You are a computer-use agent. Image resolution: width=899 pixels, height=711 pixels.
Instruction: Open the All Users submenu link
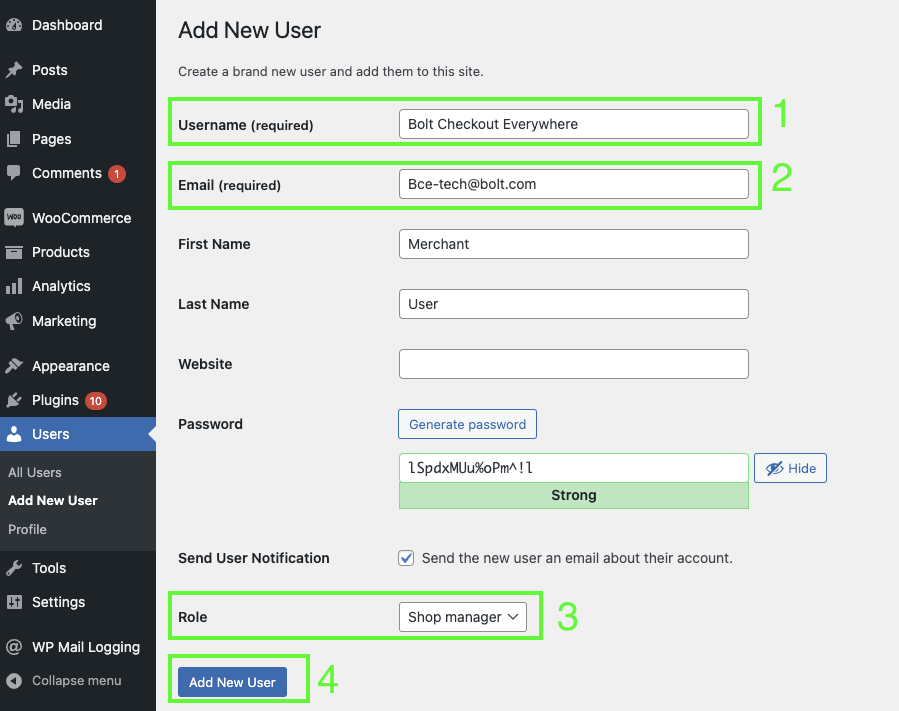35,472
